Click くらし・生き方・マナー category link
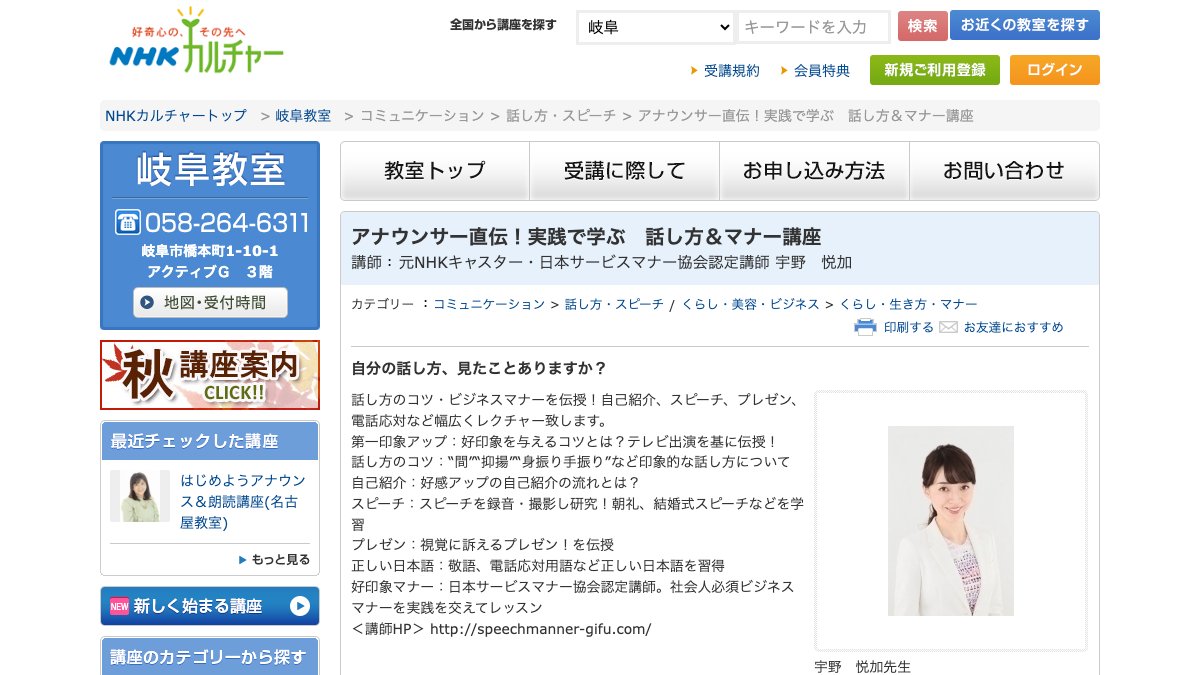 pos(908,304)
